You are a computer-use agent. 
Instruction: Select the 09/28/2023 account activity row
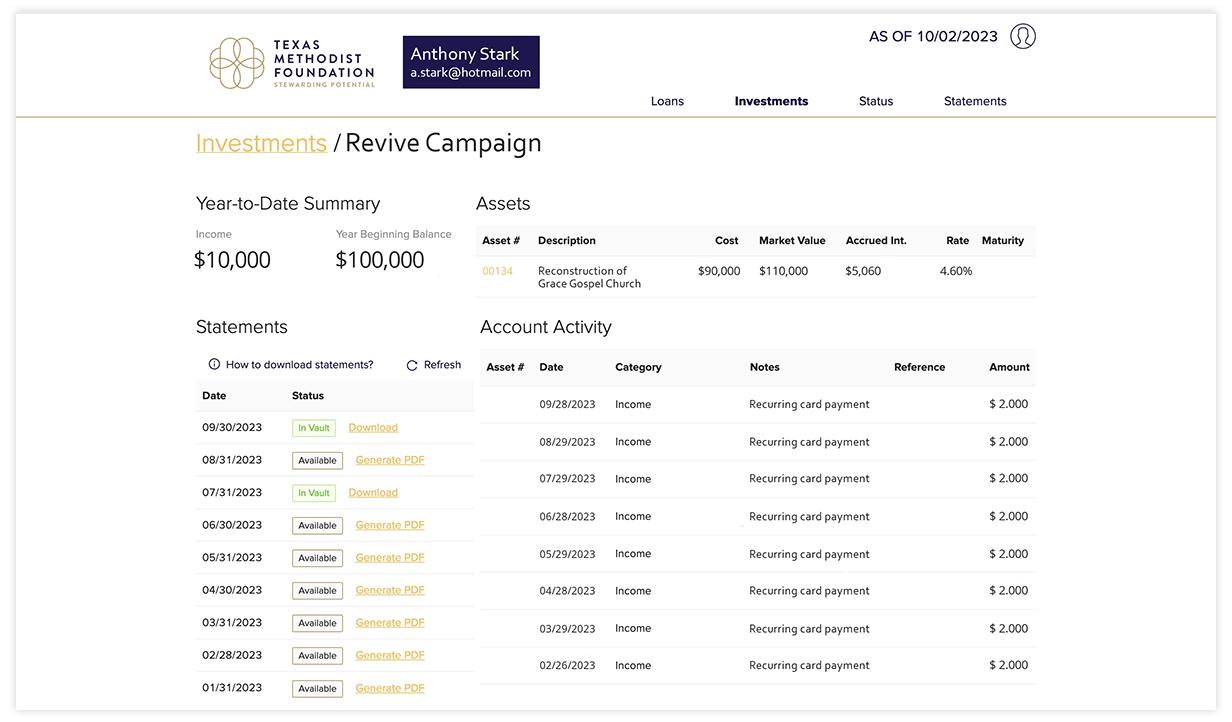click(x=757, y=405)
